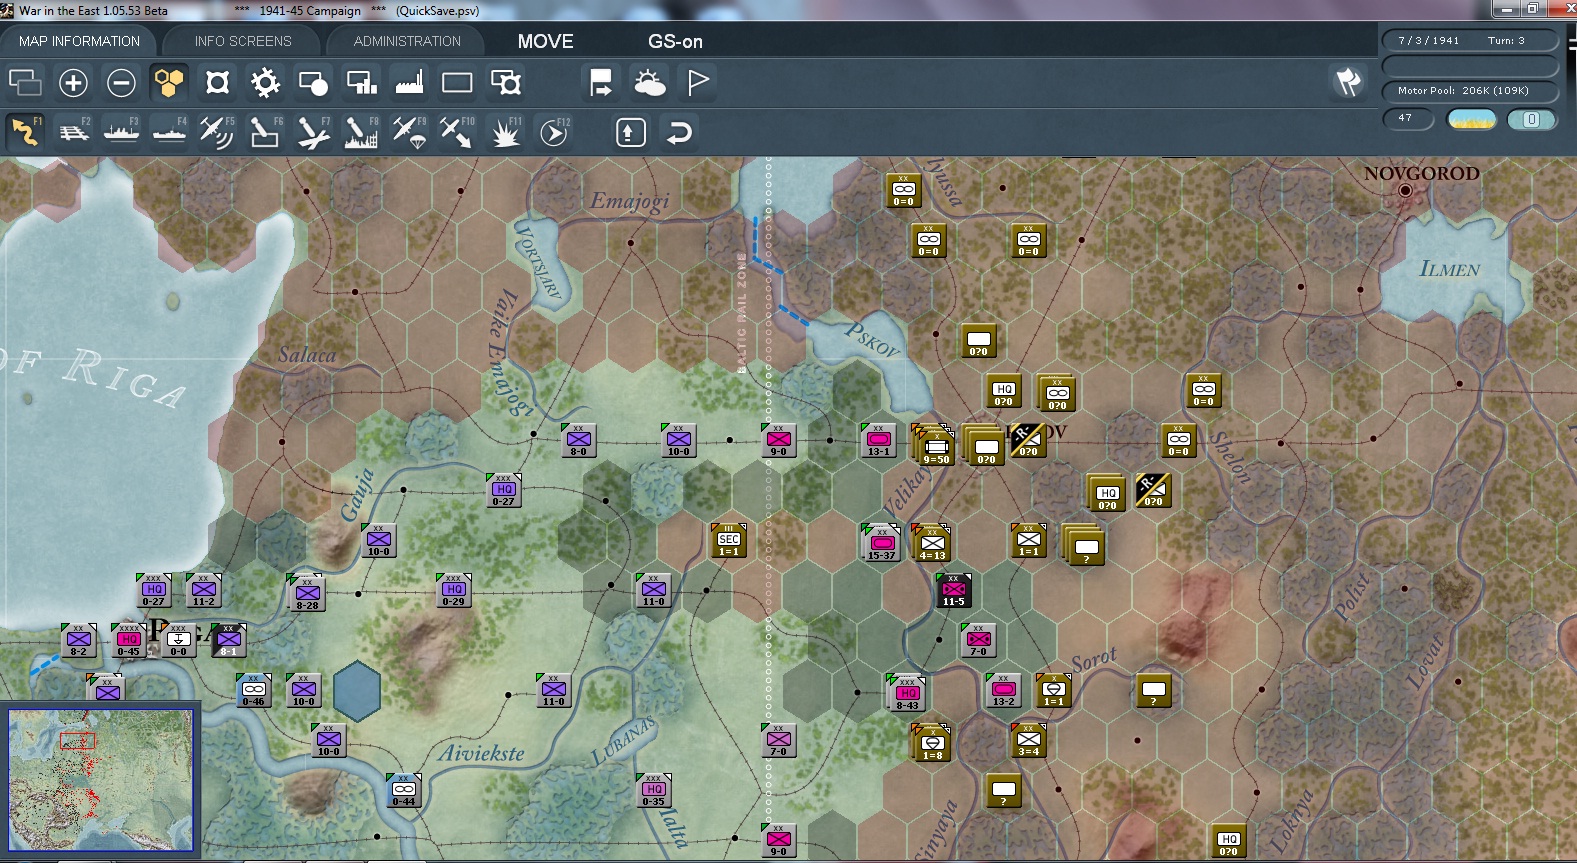Select the F8 bomb city mode
The width and height of the screenshot is (1577, 863).
(361, 132)
